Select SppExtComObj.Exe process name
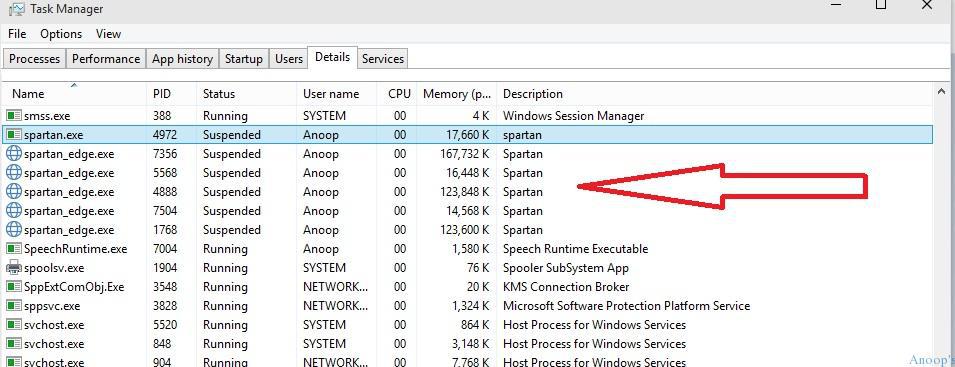This screenshot has width=955, height=367. click(x=74, y=287)
